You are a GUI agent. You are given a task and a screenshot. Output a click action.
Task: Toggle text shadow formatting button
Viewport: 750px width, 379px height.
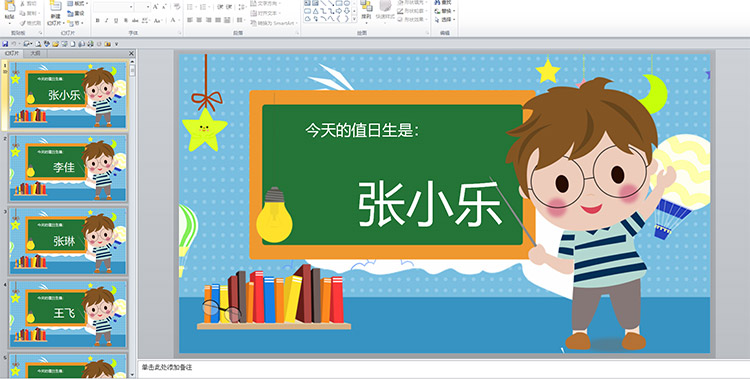126,20
